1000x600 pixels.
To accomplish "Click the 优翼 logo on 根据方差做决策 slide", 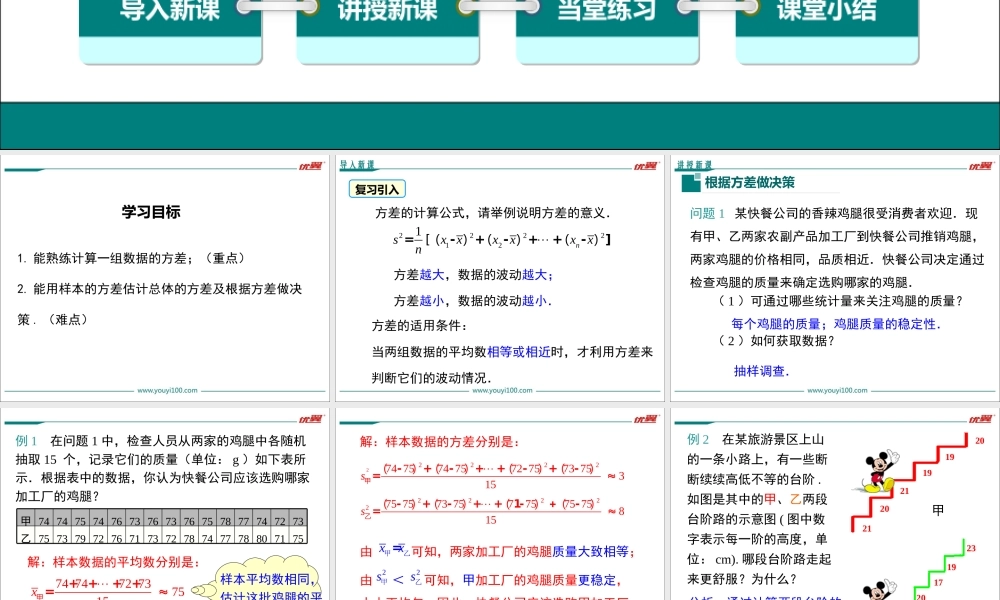I will pos(983,166).
